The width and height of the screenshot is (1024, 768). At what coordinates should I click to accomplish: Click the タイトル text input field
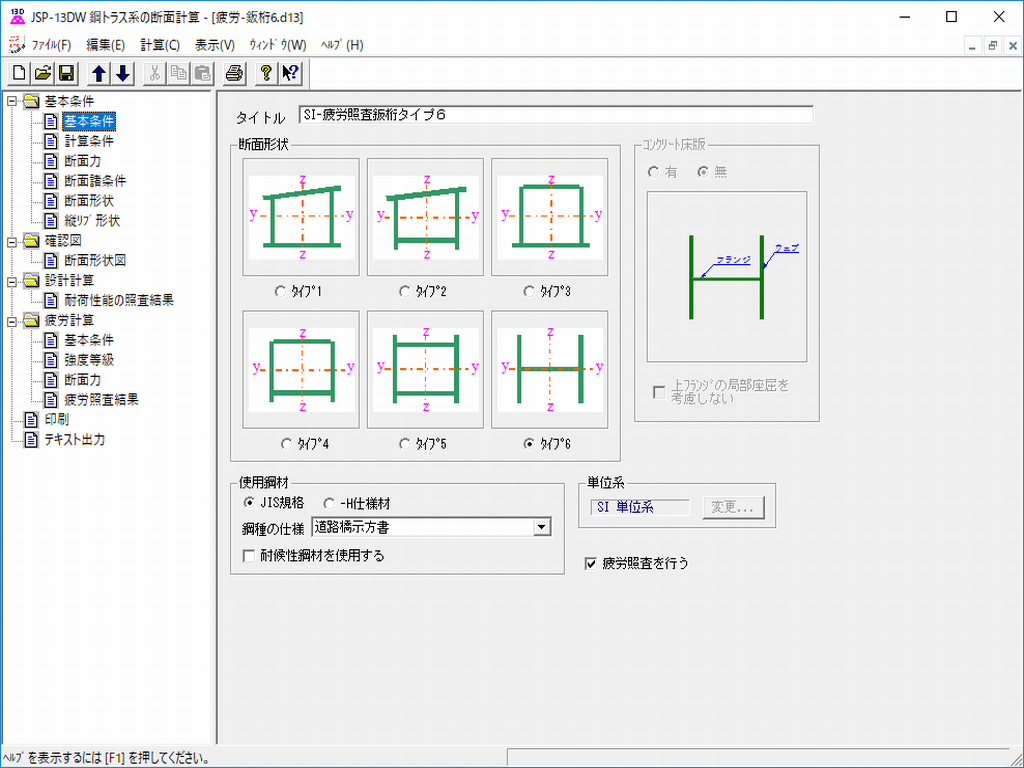[555, 115]
